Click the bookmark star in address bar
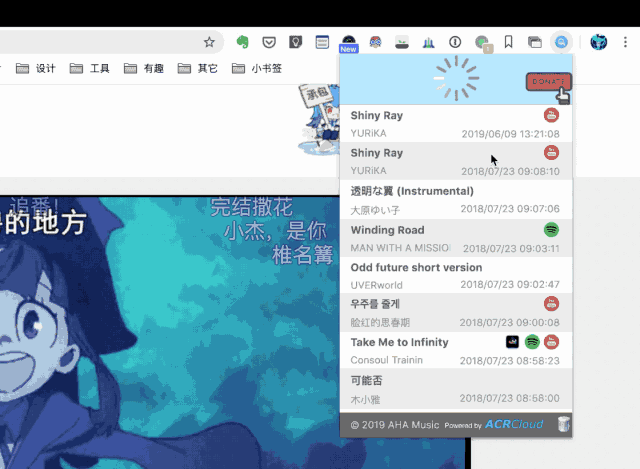This screenshot has width=640, height=469. point(209,42)
